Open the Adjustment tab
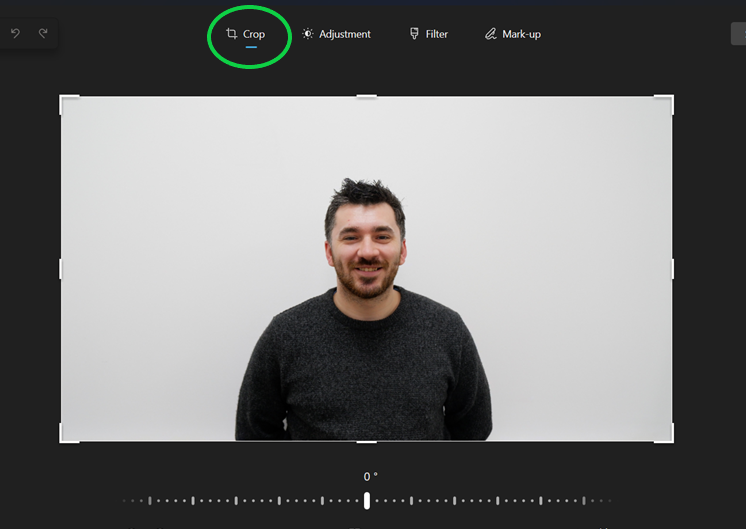 pyautogui.click(x=336, y=34)
